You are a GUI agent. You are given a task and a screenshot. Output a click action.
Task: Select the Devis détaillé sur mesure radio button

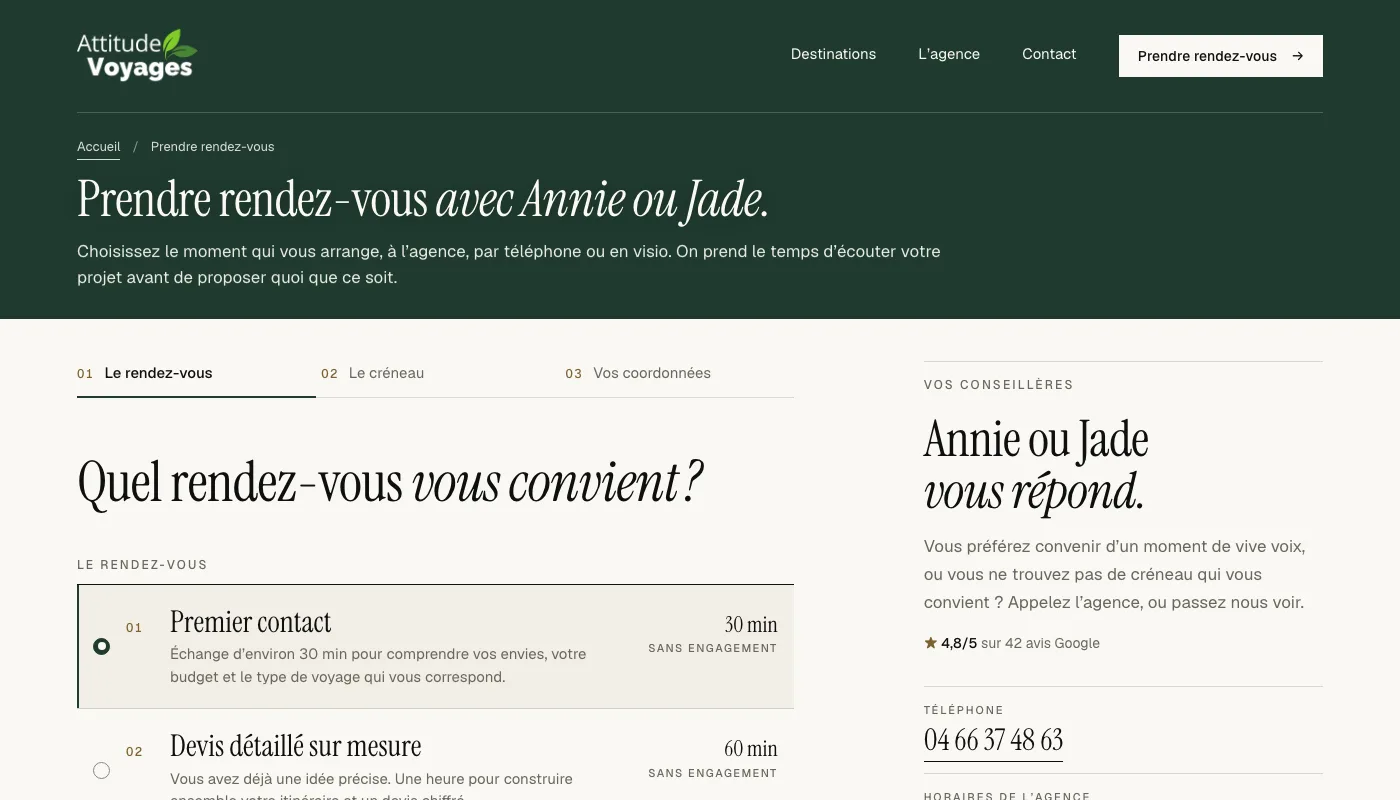click(101, 770)
